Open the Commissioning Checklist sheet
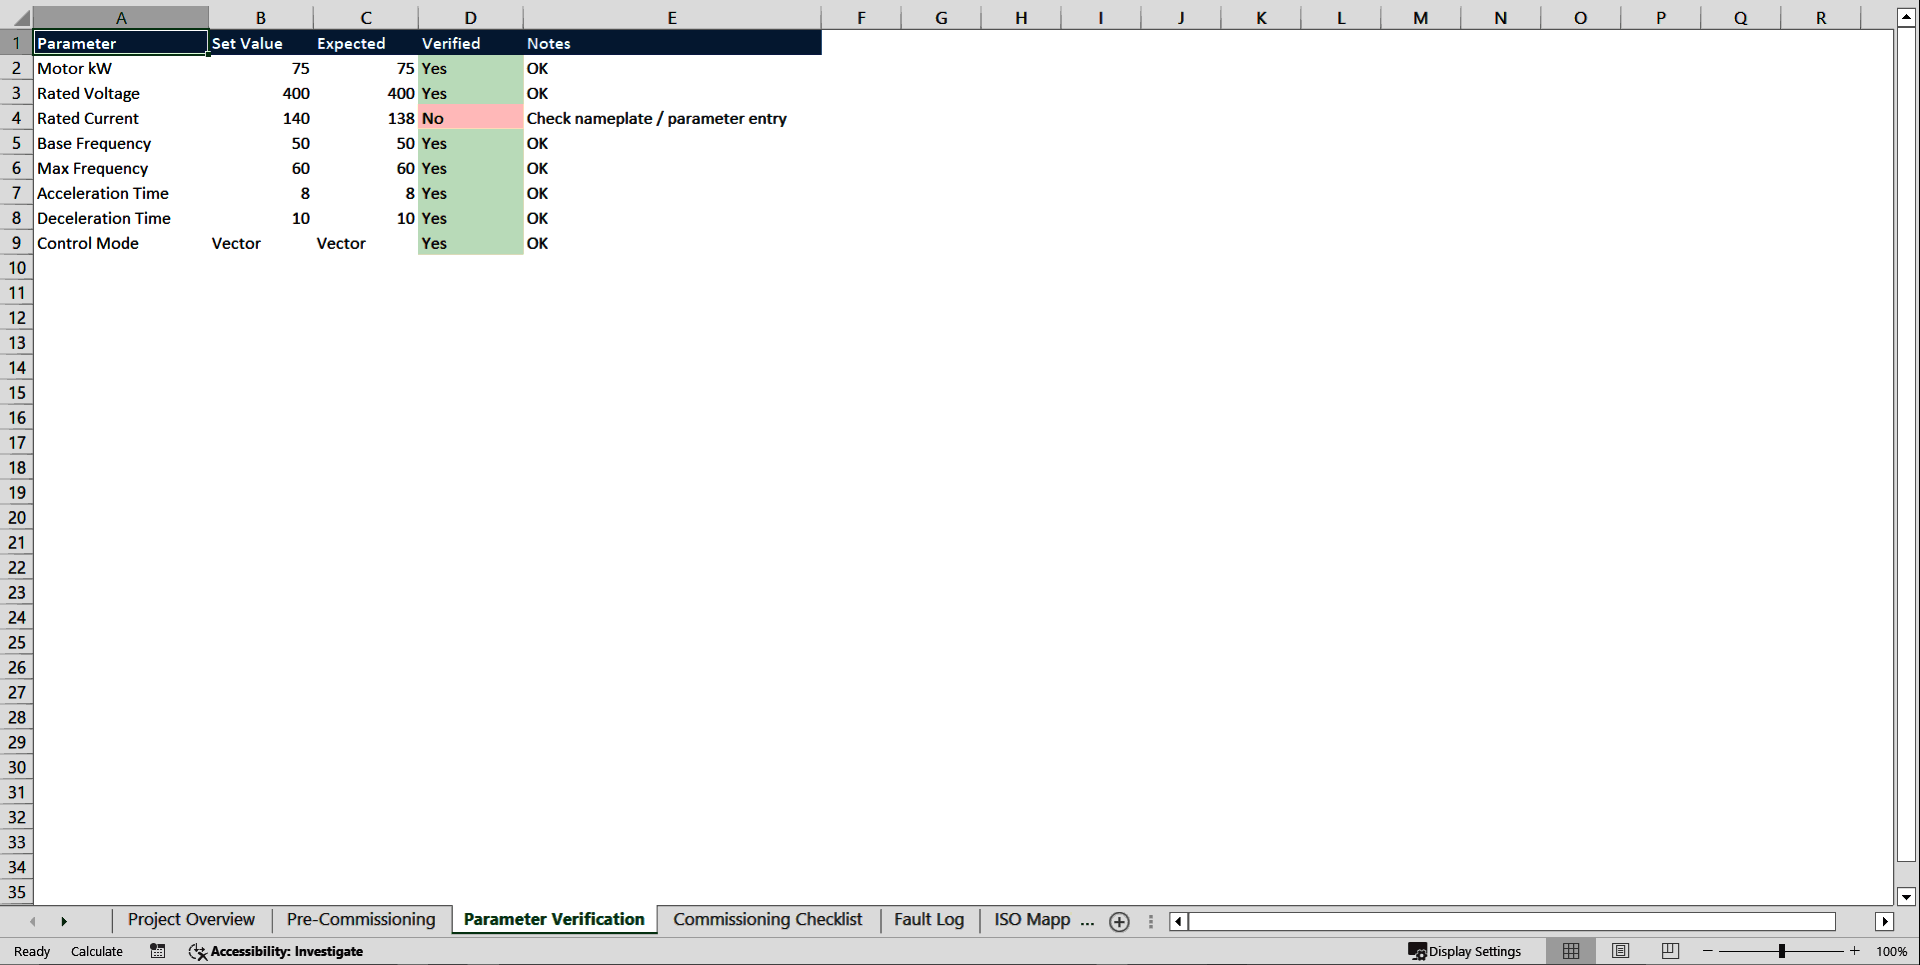This screenshot has height=965, width=1920. click(x=767, y=919)
